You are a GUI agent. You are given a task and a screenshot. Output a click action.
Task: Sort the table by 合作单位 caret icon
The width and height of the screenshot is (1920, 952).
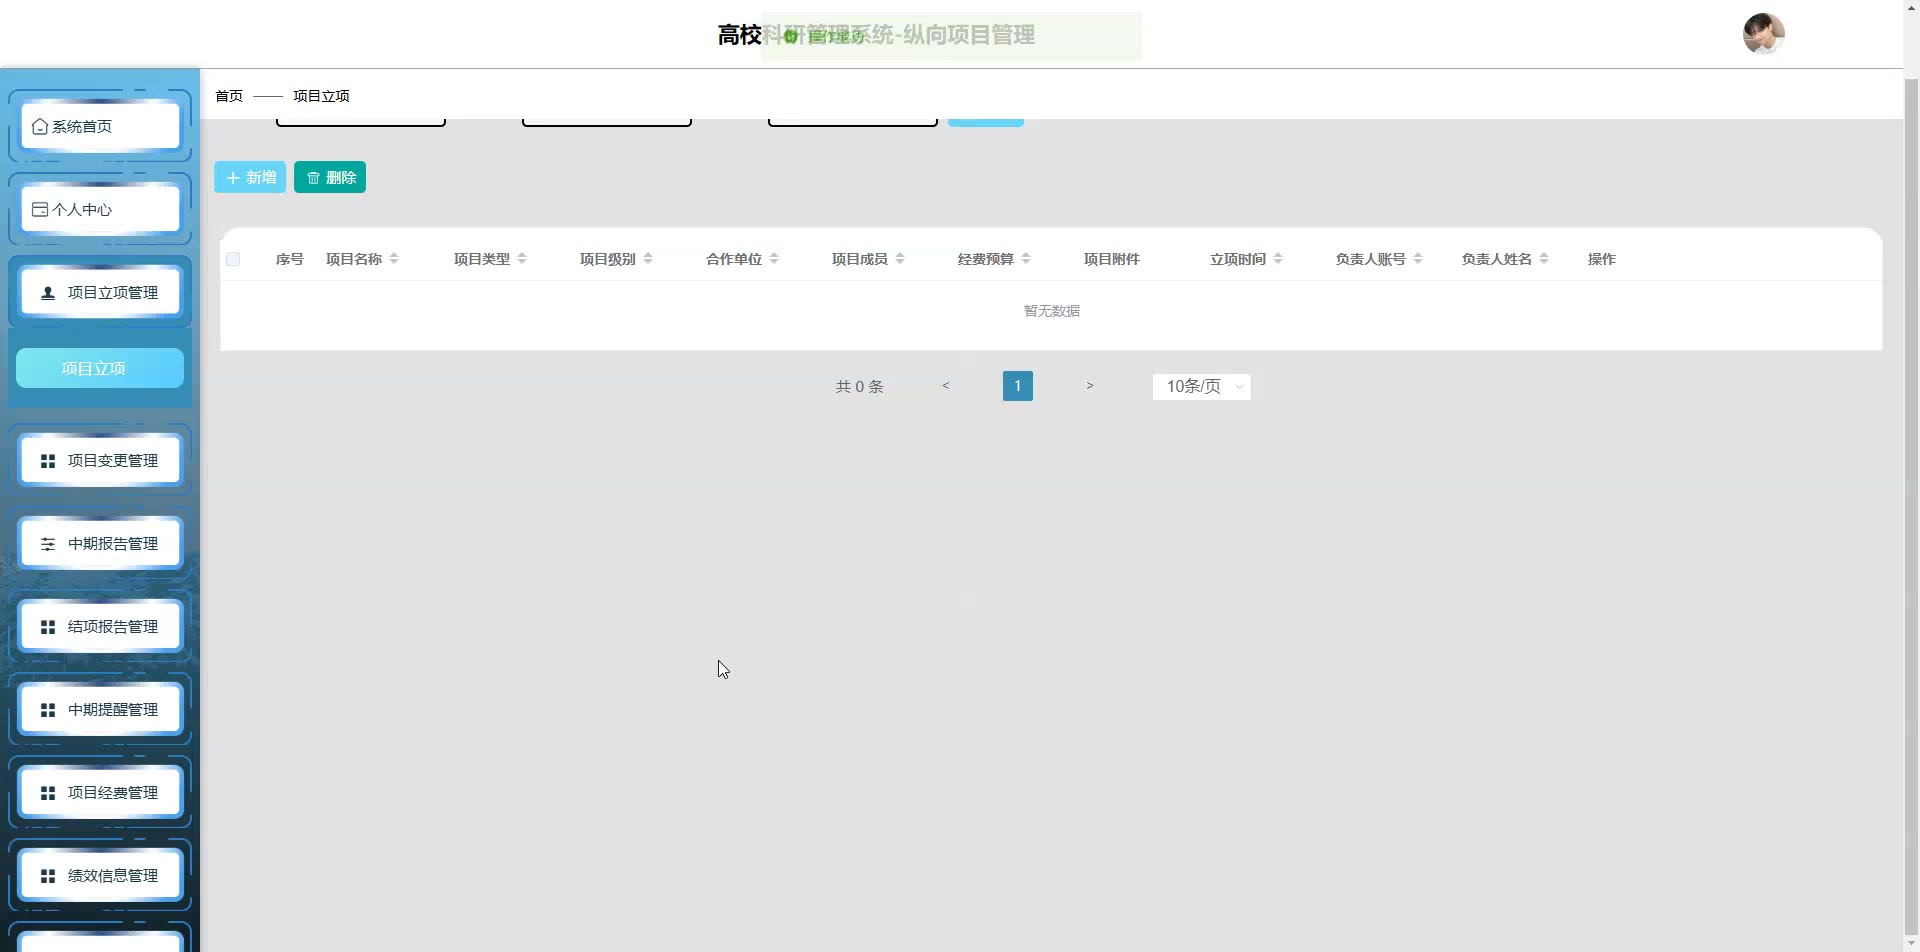pyautogui.click(x=774, y=259)
